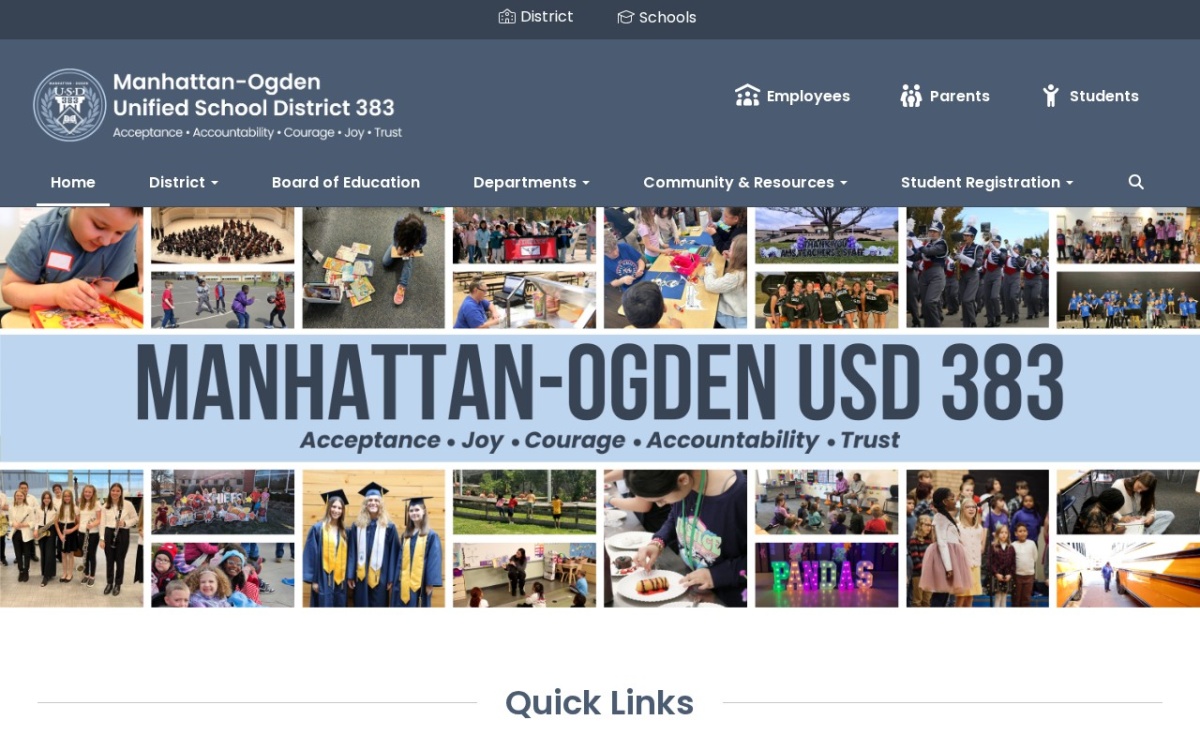This screenshot has width=1200, height=750.
Task: Click the District building icon in top bar
Action: (507, 17)
